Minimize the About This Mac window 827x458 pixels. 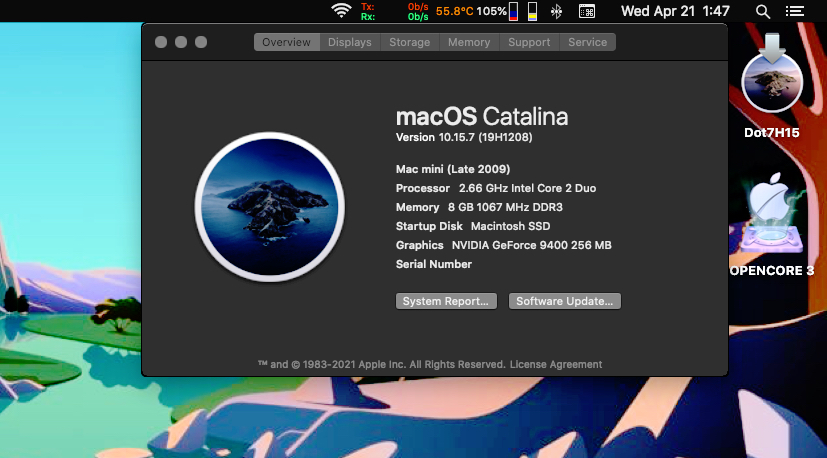(181, 42)
